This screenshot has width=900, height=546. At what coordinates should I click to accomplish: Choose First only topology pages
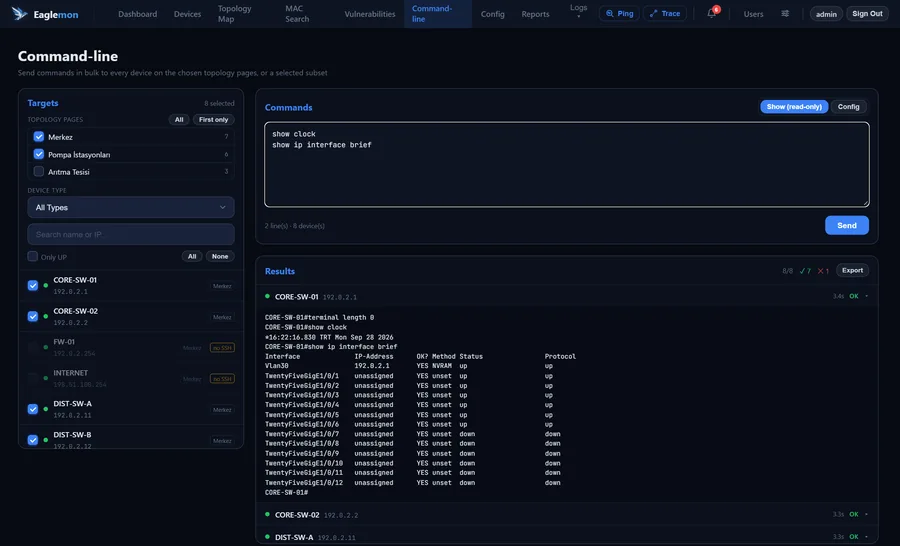tap(214, 119)
